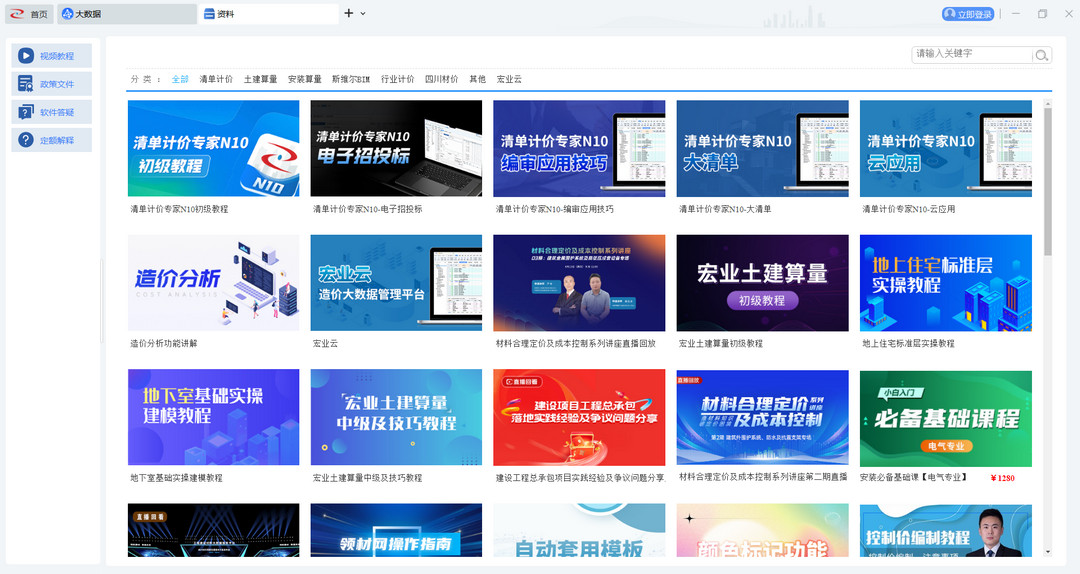Filter by 其他 category
The image size is (1080, 574).
(477, 79)
